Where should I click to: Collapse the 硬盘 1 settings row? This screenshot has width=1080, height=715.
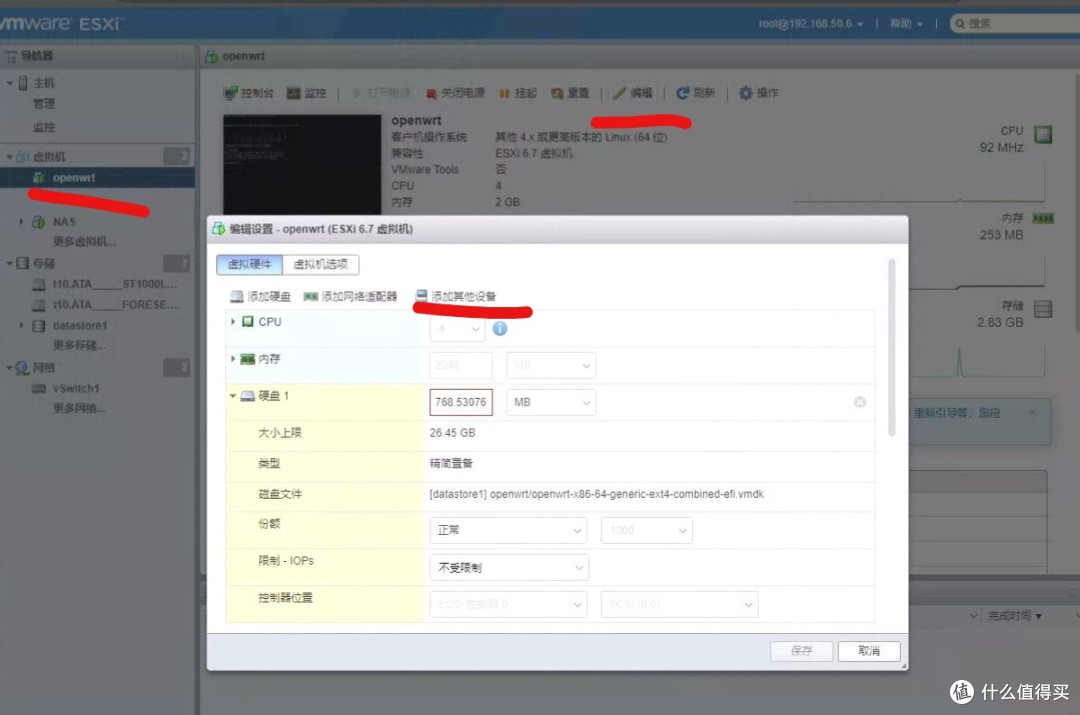tap(233, 396)
